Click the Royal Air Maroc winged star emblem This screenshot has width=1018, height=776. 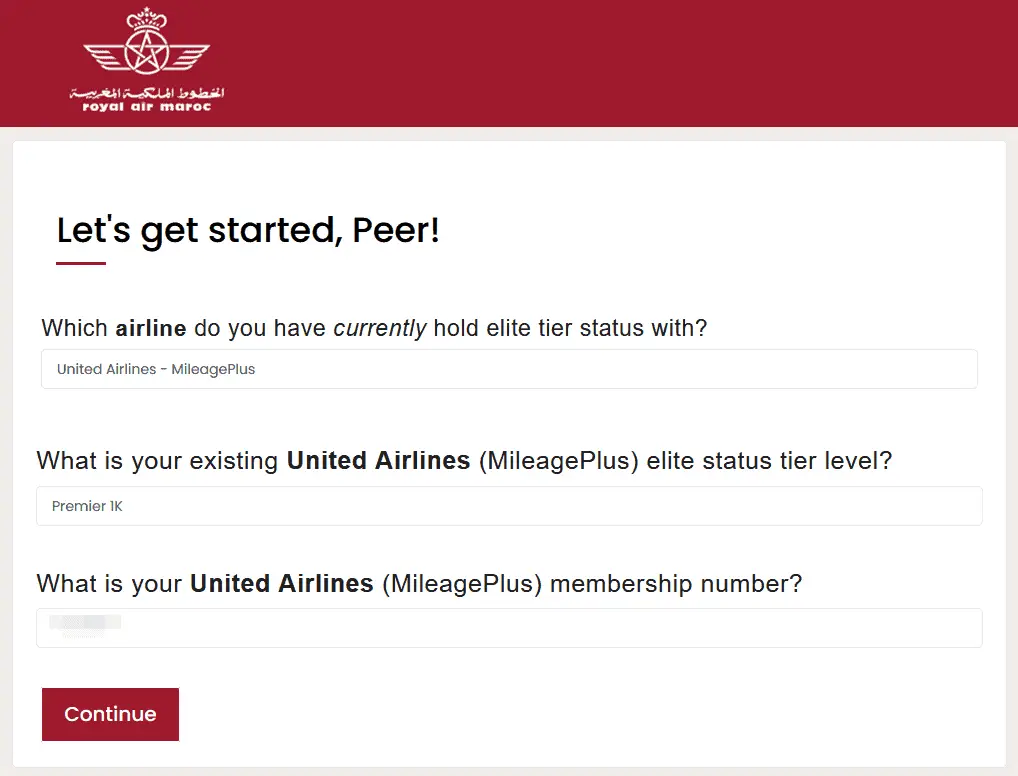(146, 56)
